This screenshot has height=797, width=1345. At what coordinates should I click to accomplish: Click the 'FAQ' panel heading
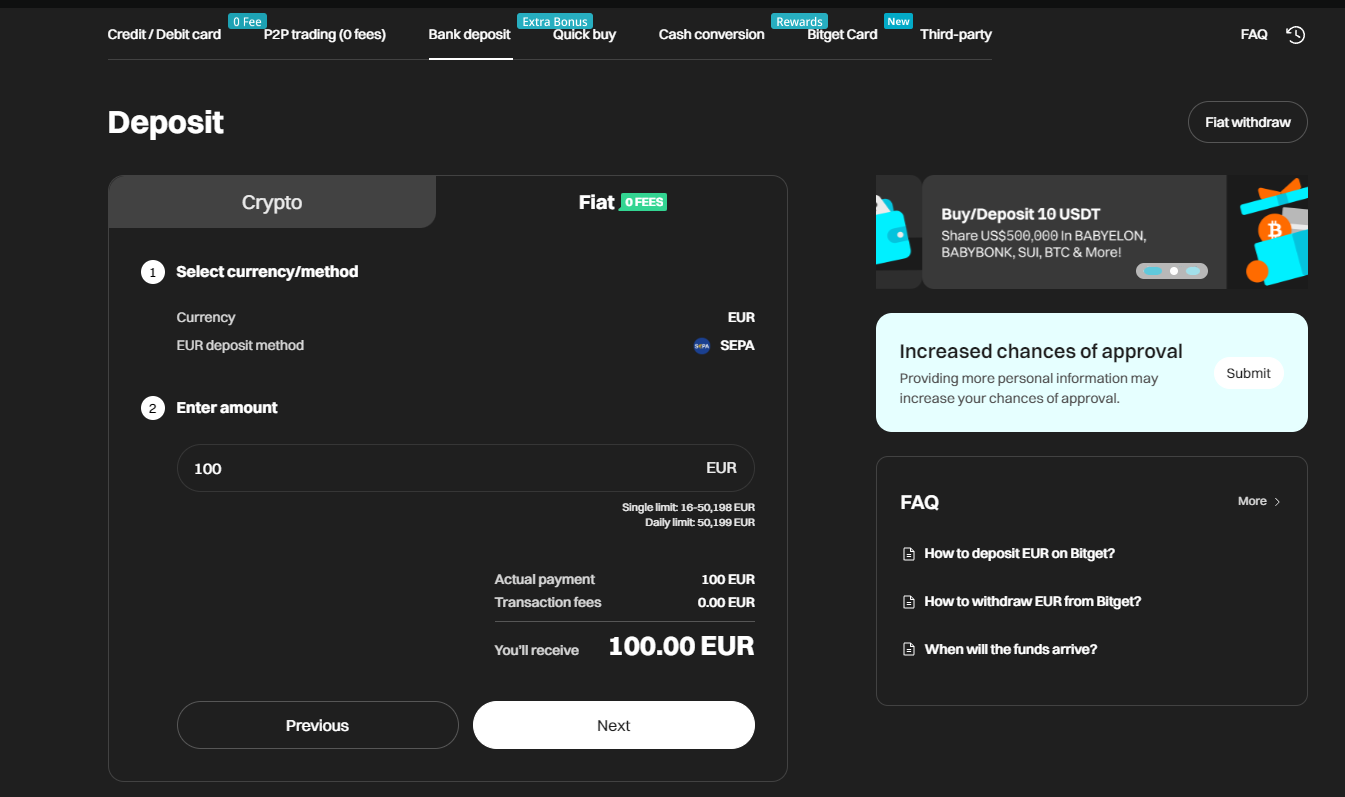click(920, 502)
